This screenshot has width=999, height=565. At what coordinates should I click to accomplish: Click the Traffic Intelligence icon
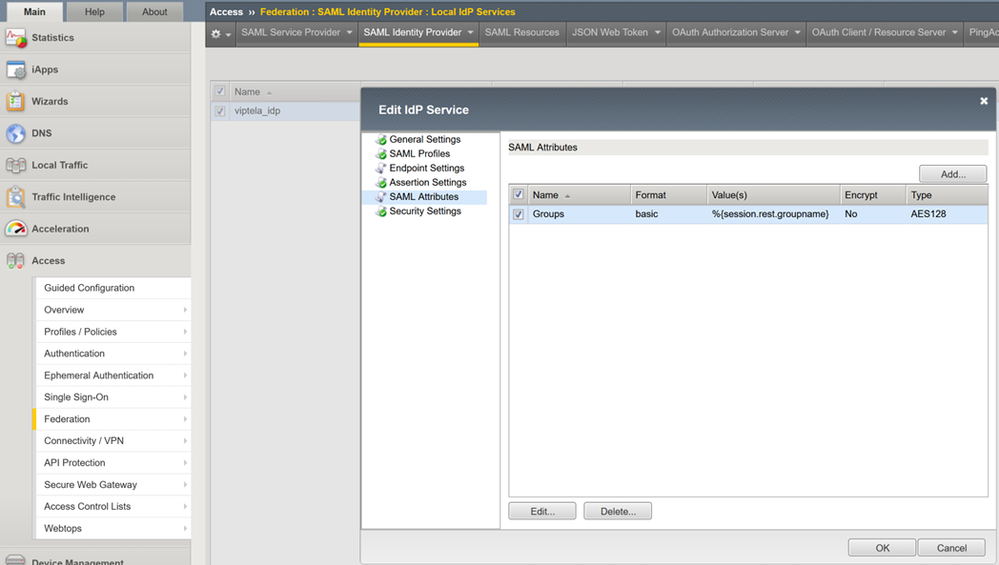pos(16,197)
